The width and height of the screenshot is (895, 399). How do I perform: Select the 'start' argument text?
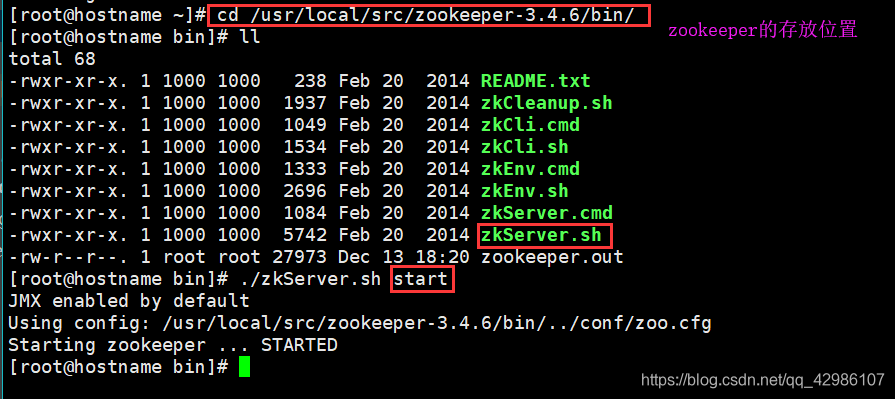point(421,279)
